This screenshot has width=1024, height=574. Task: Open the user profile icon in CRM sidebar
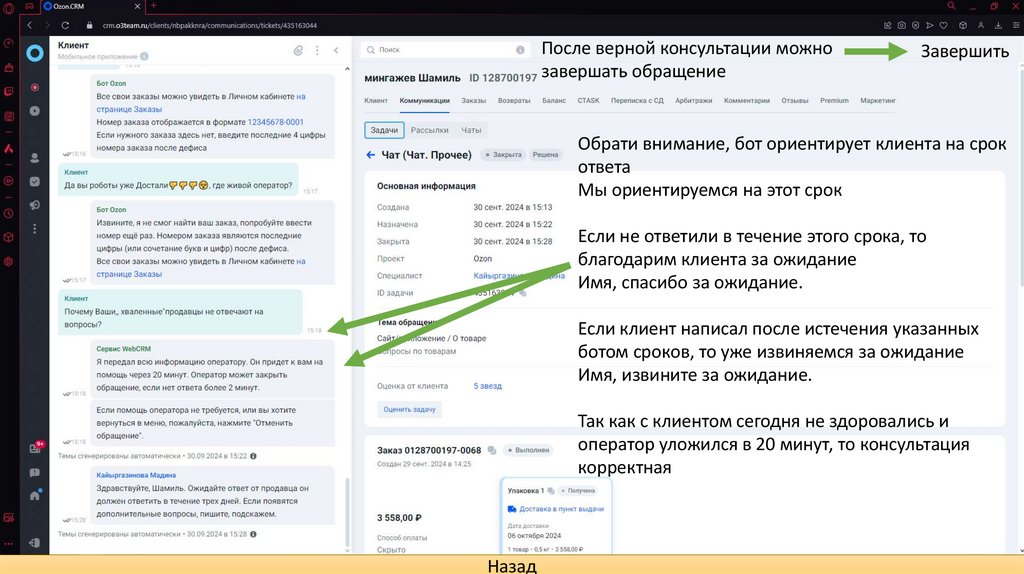[x=35, y=158]
